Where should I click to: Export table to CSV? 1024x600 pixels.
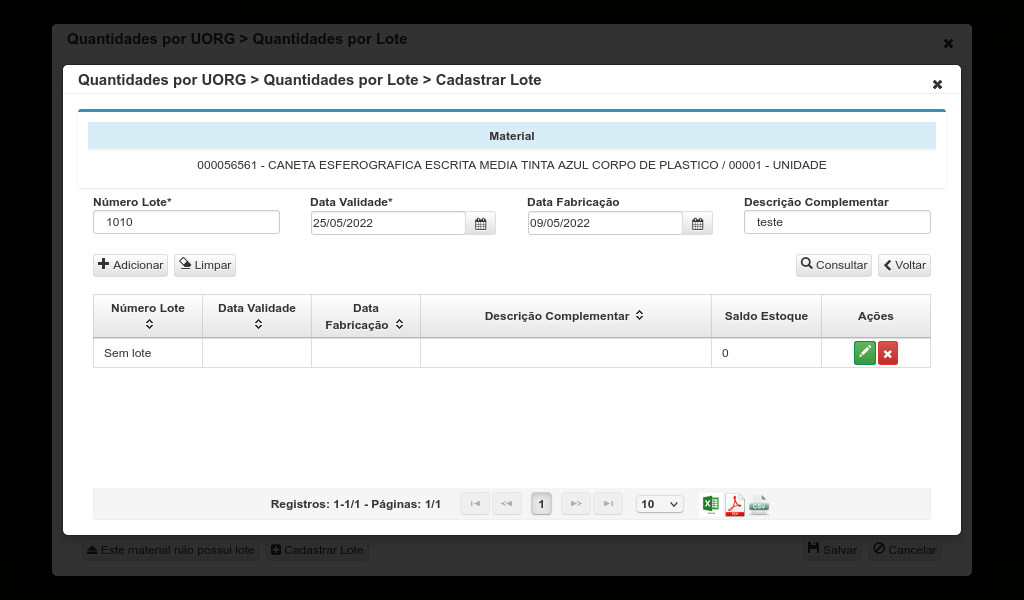(x=759, y=504)
